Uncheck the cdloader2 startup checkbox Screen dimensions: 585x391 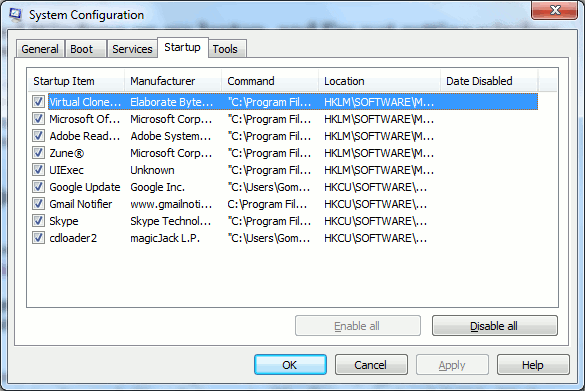38,238
